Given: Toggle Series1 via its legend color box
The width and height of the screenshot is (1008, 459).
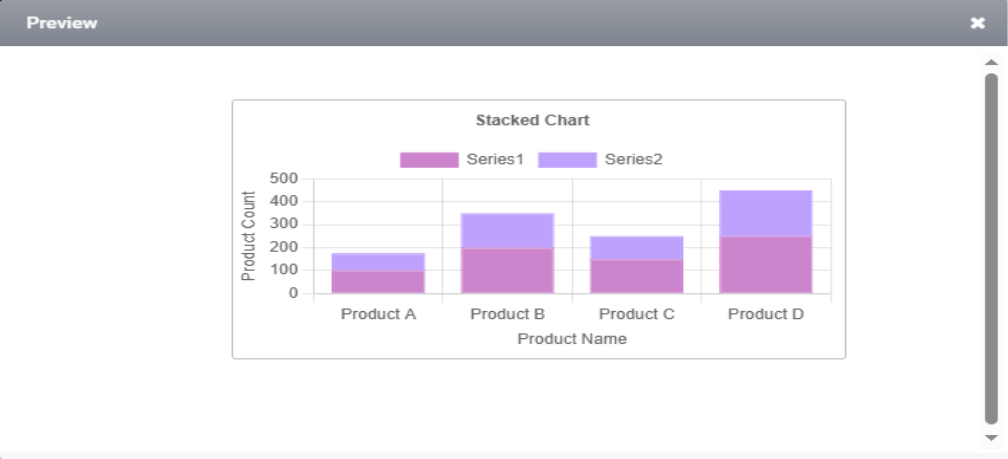Looking at the screenshot, I should [428, 160].
